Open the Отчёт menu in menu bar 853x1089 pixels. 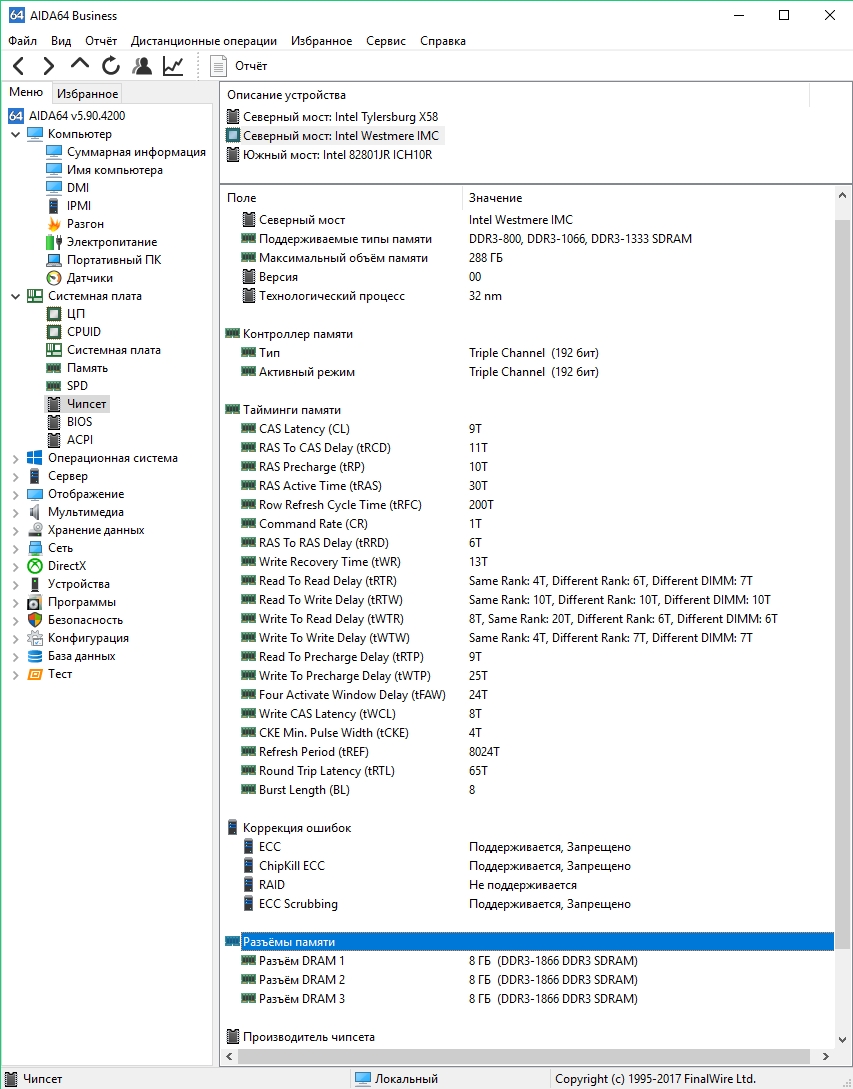(x=101, y=41)
